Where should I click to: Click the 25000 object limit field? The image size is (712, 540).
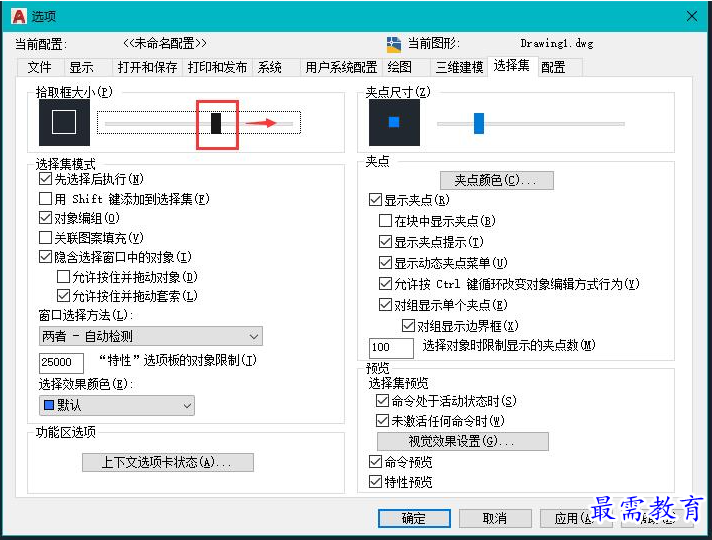point(61,362)
